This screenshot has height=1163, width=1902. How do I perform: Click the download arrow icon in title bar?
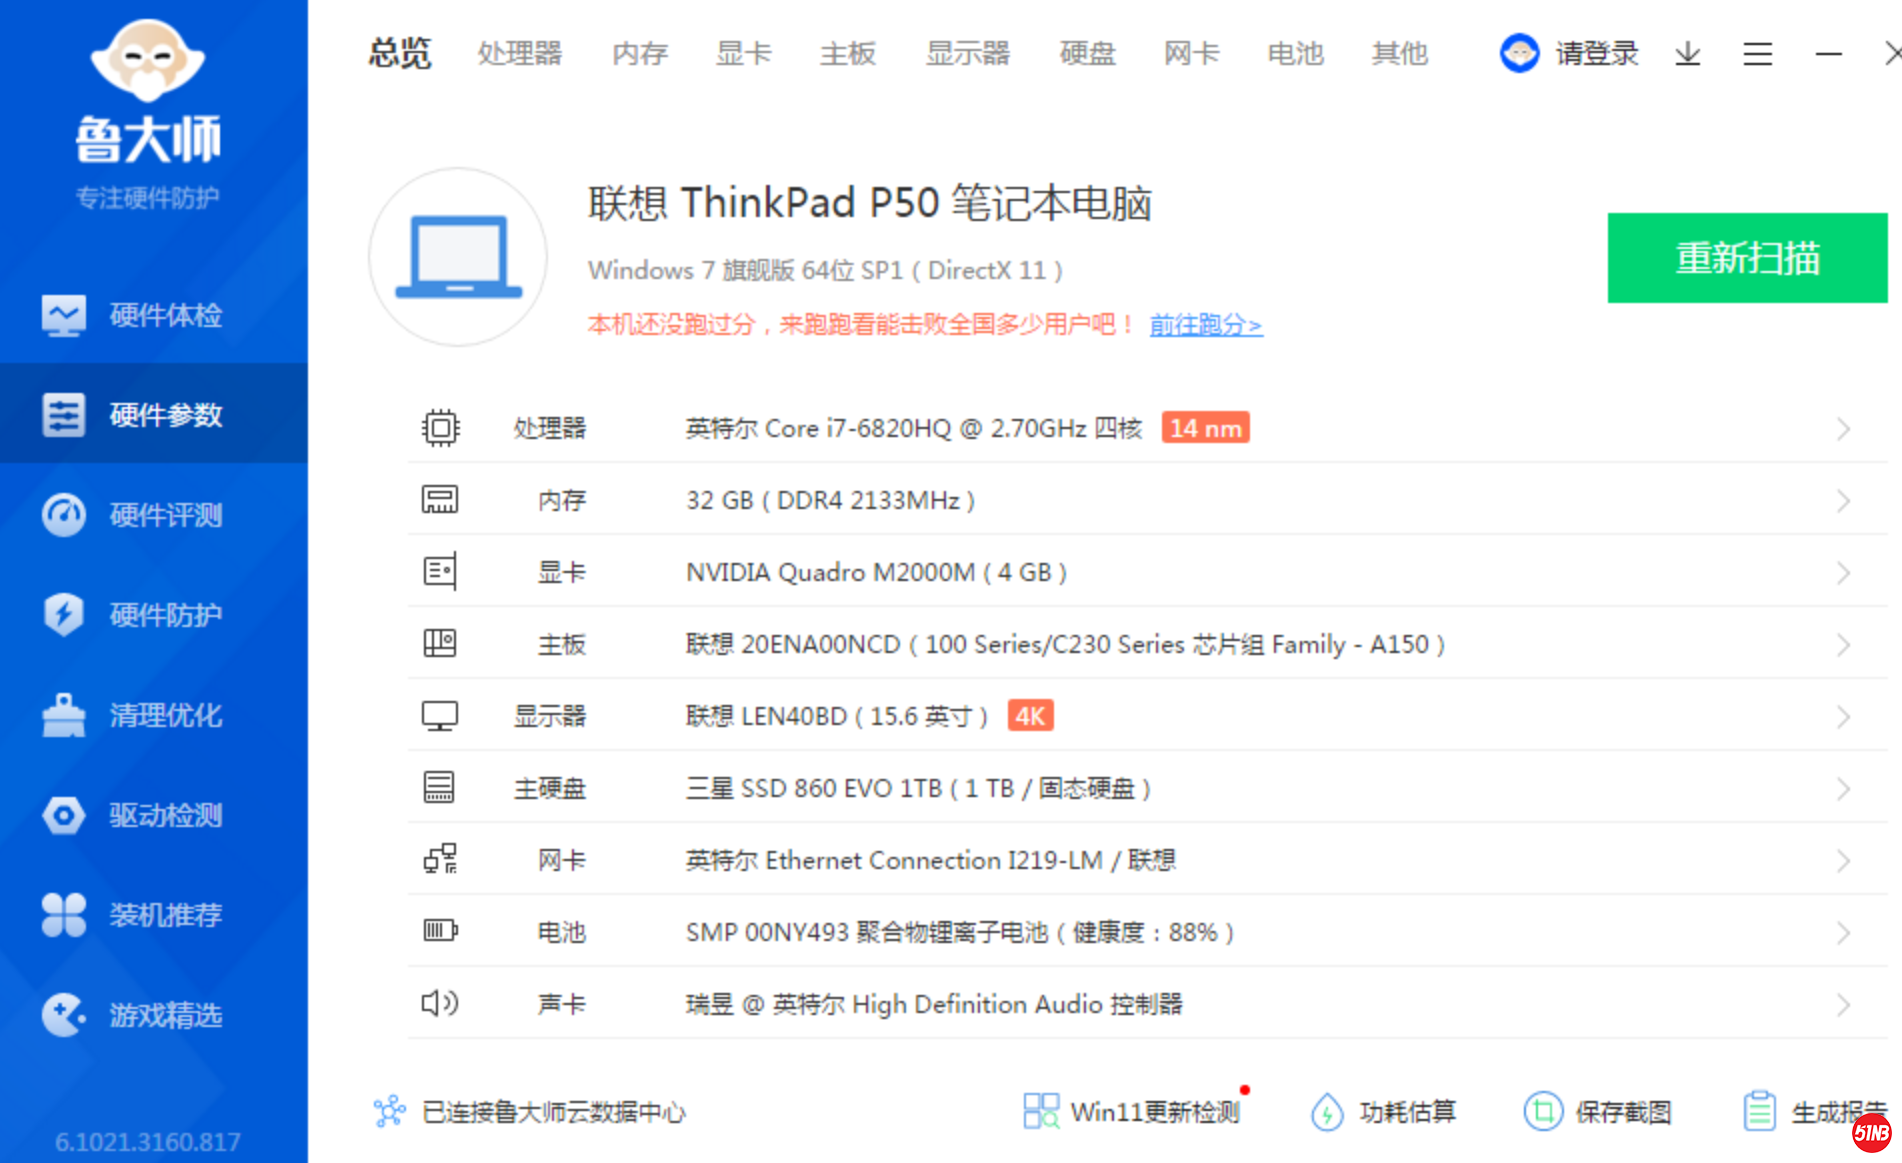1687,54
